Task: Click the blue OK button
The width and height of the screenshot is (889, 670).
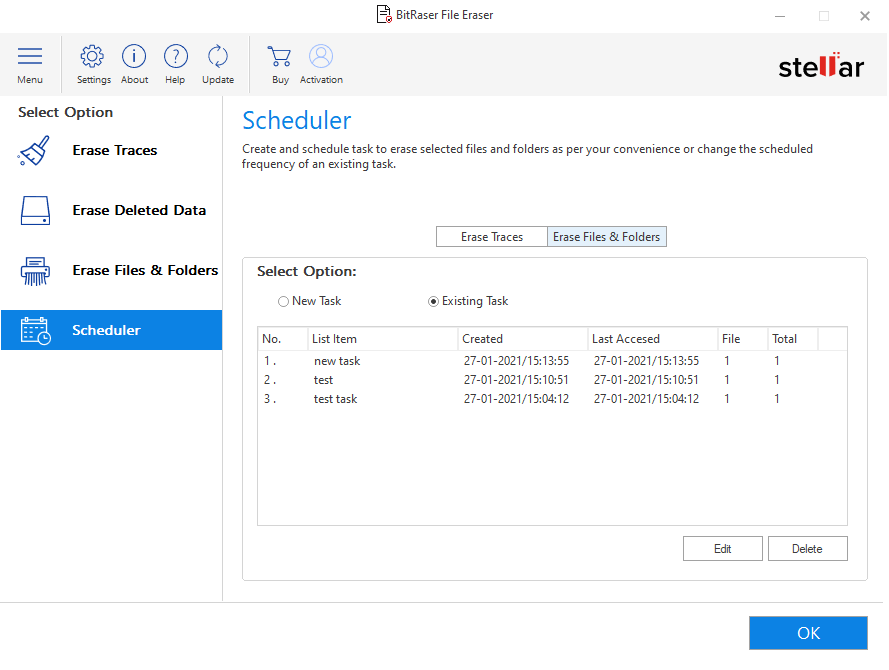Action: point(808,633)
